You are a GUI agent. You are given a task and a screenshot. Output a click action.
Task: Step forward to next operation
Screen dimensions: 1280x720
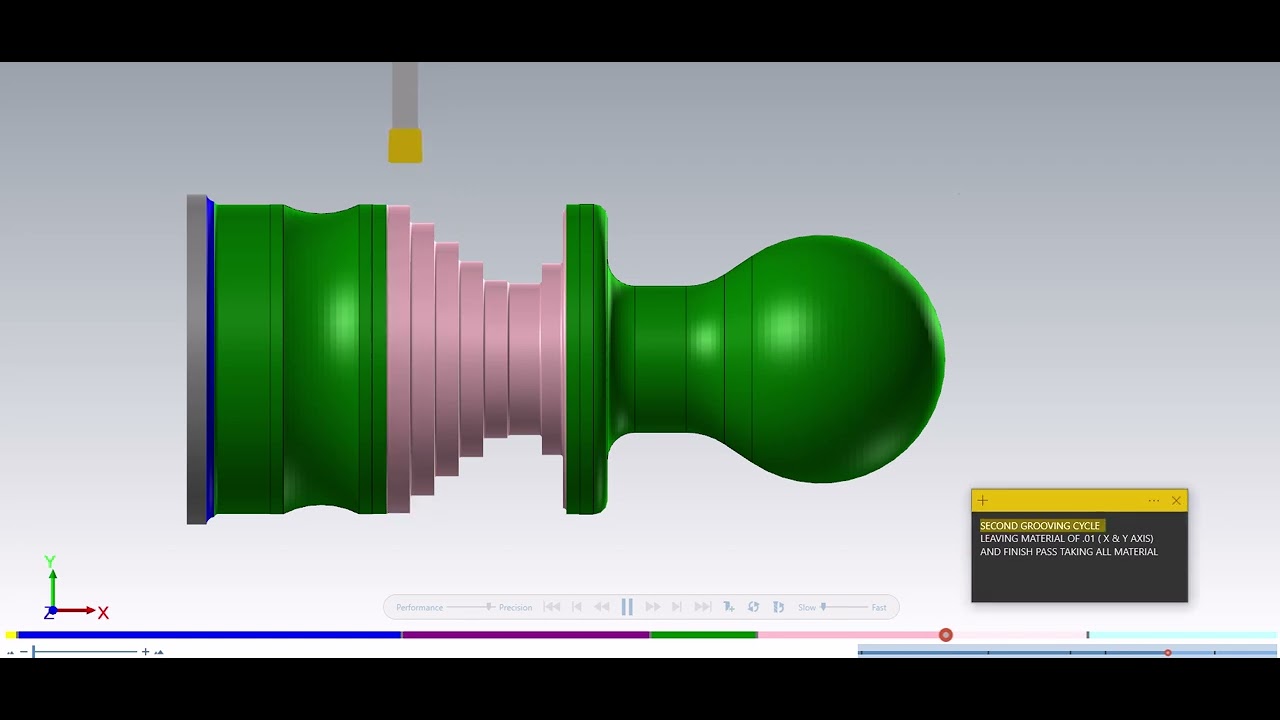click(x=677, y=607)
